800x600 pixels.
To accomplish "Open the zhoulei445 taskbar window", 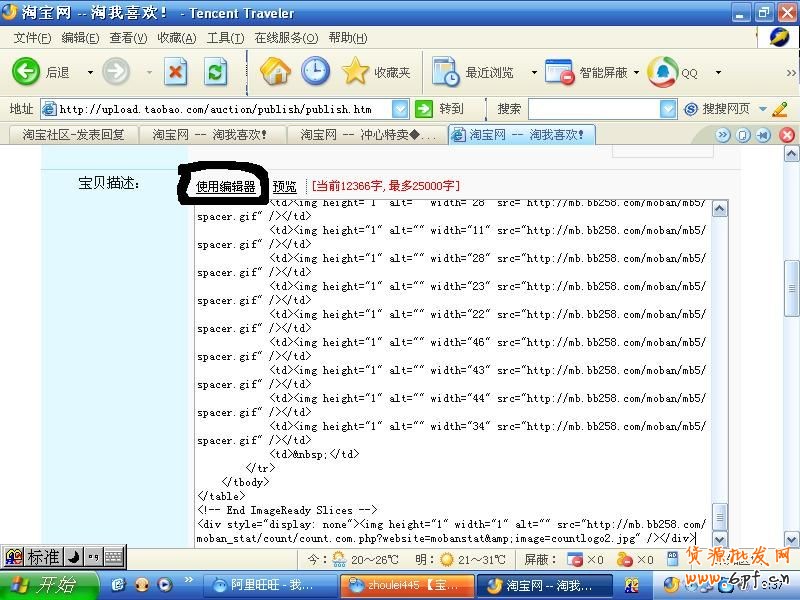I will coord(407,585).
